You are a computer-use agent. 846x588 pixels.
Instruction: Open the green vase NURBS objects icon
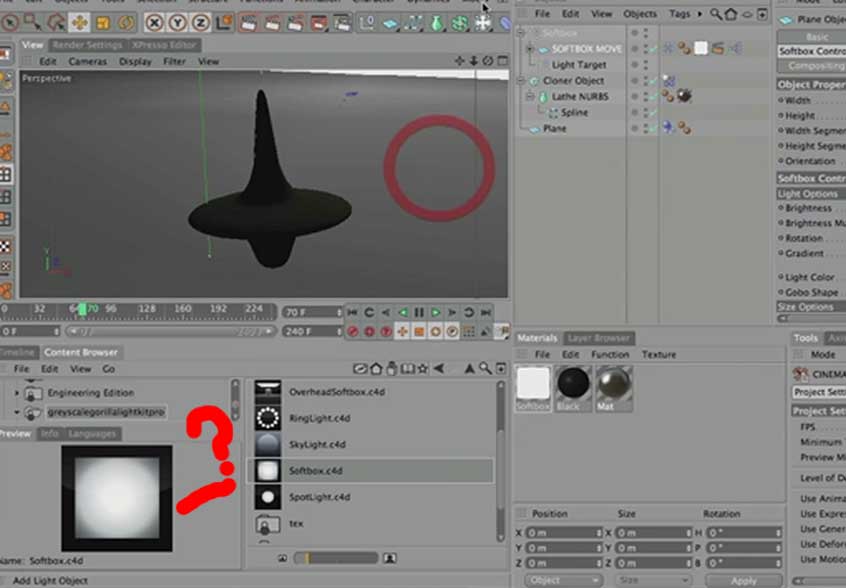coord(436,23)
